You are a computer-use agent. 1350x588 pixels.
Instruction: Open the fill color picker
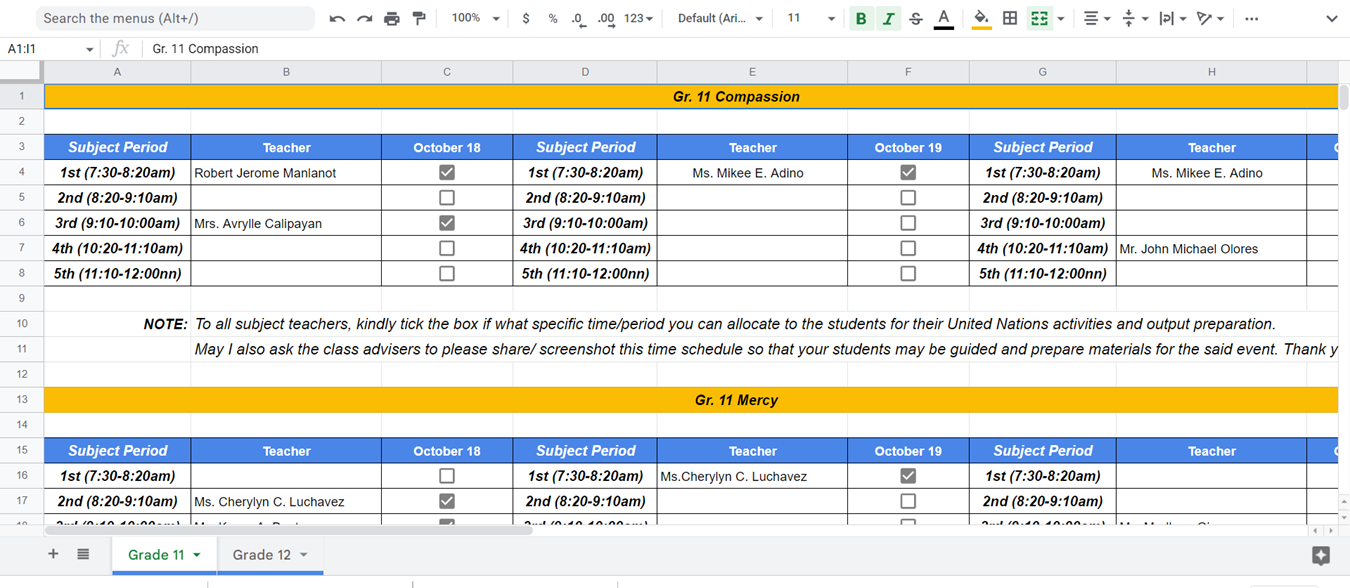982,19
